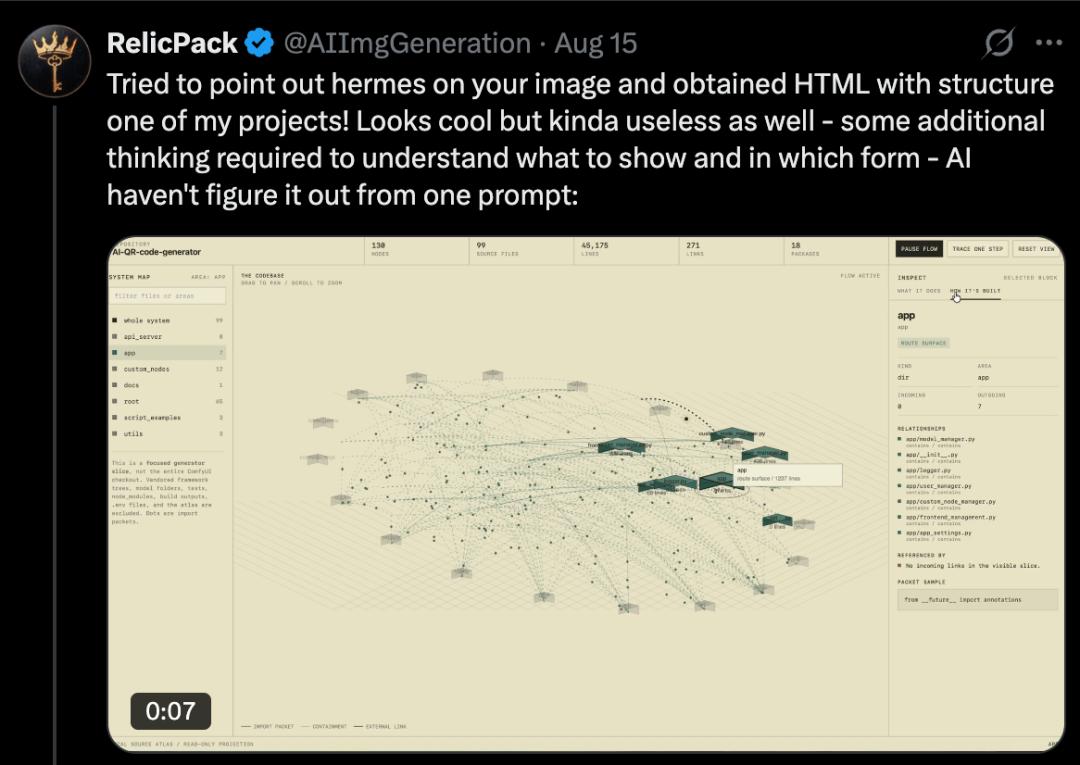Open the @AIImgGeneration handle link
Screen dimensions: 1080x765
[x=407, y=43]
